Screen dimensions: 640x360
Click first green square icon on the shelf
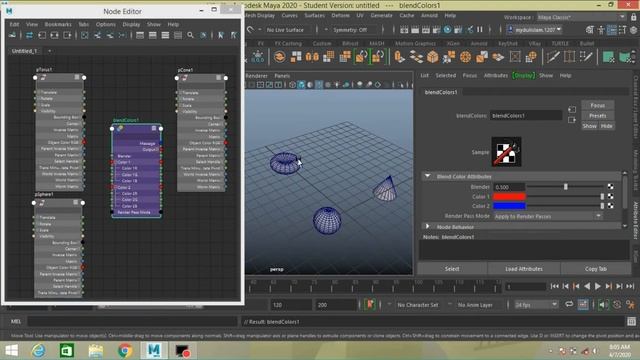click(x=608, y=57)
